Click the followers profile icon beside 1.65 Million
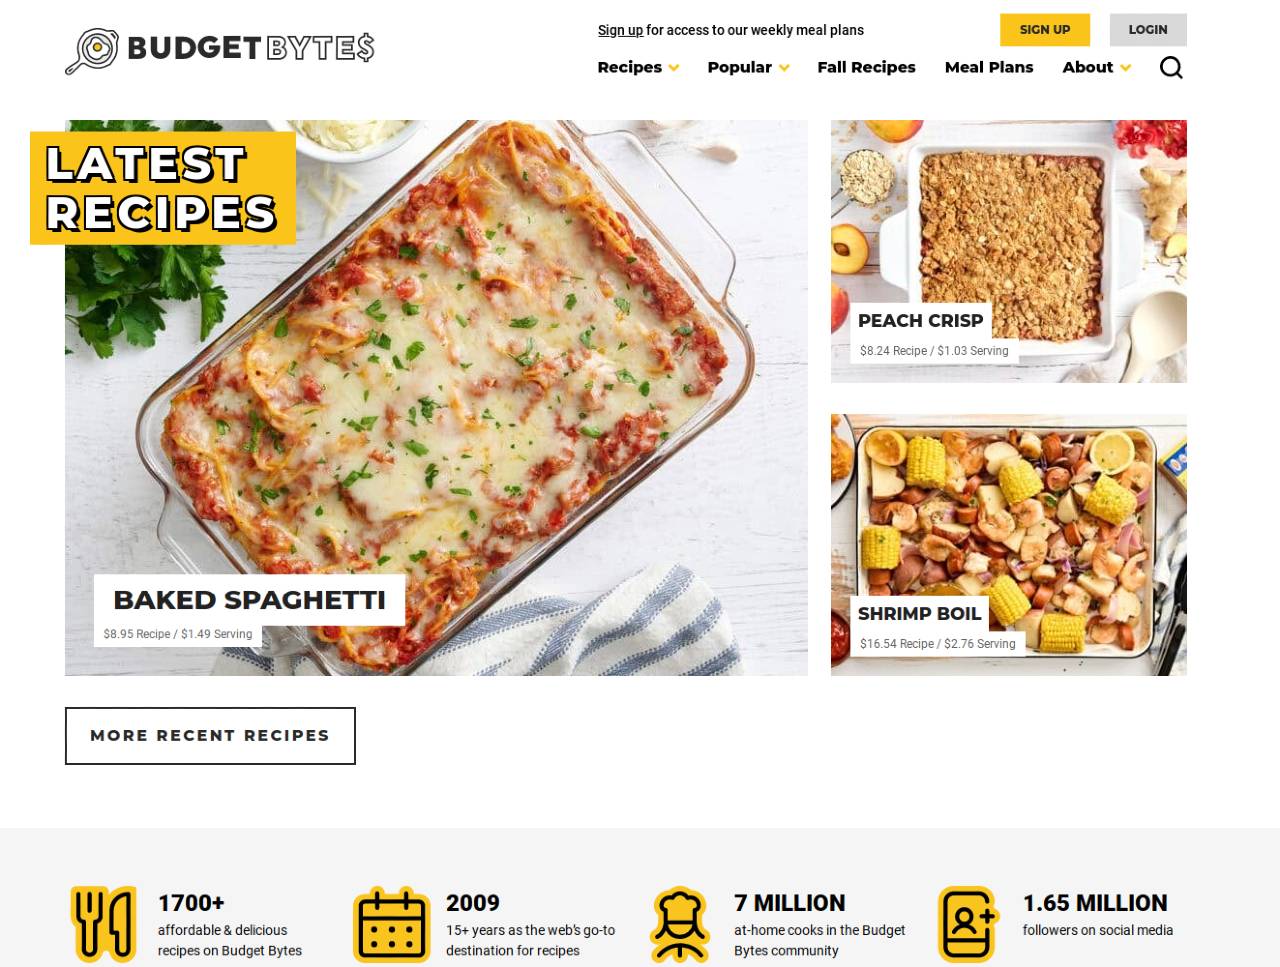1280x967 pixels. (968, 924)
